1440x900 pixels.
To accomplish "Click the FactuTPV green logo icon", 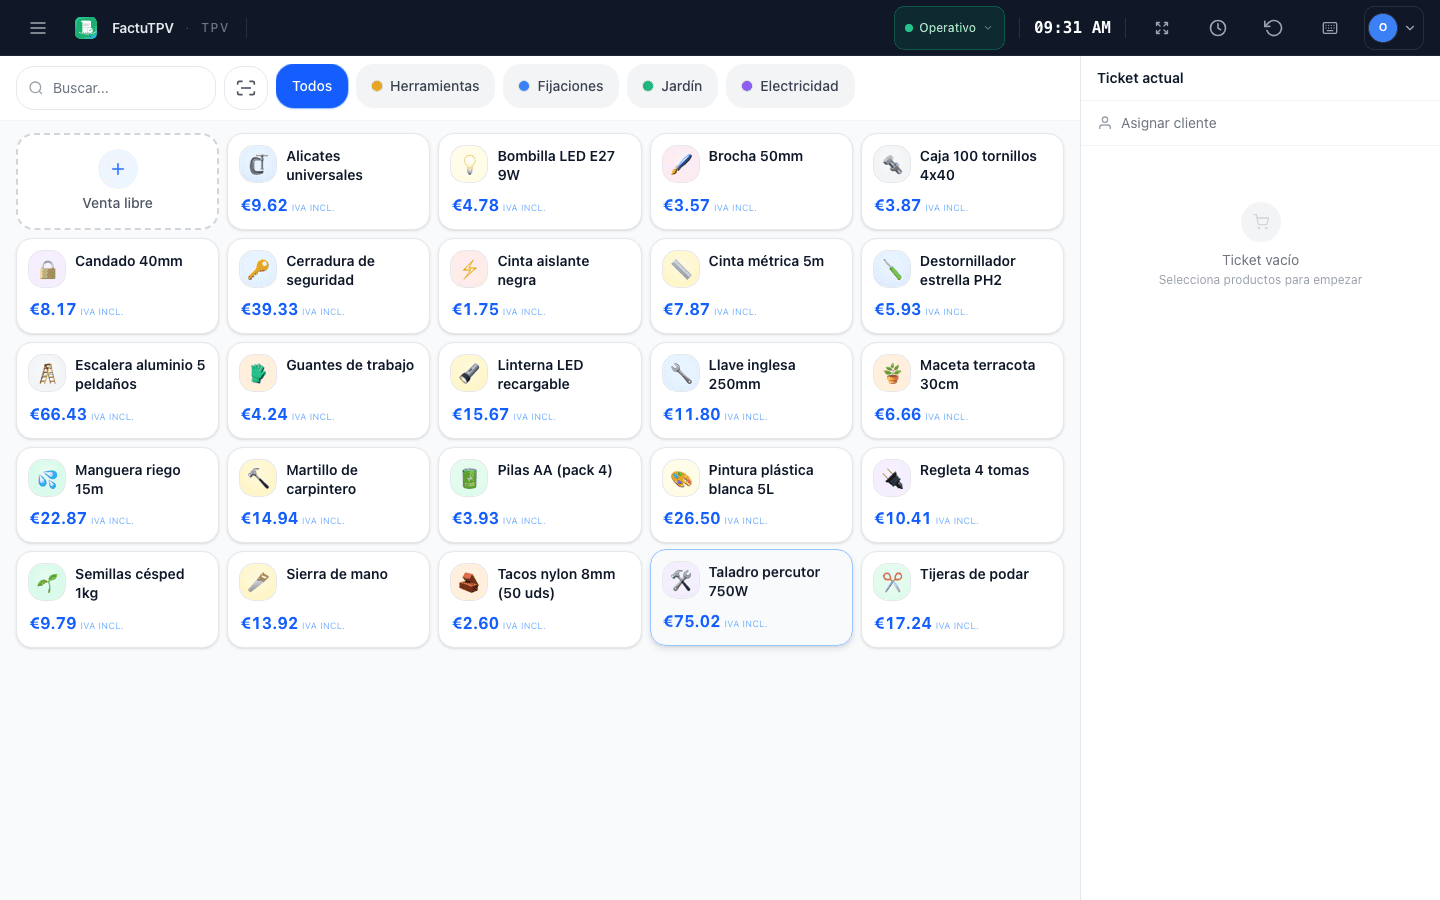I will [86, 28].
